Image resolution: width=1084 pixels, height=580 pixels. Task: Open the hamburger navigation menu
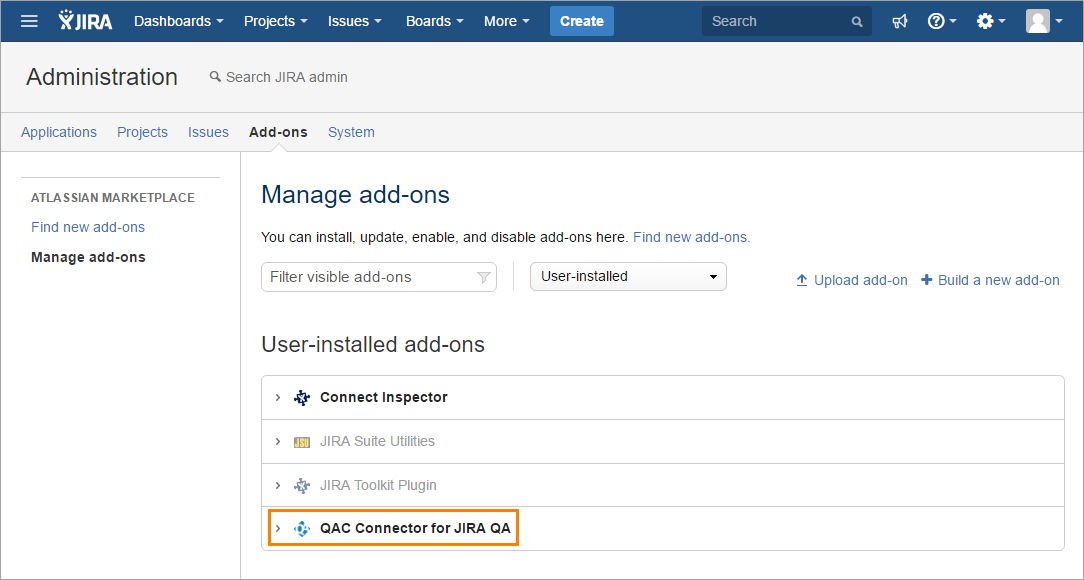coord(28,20)
